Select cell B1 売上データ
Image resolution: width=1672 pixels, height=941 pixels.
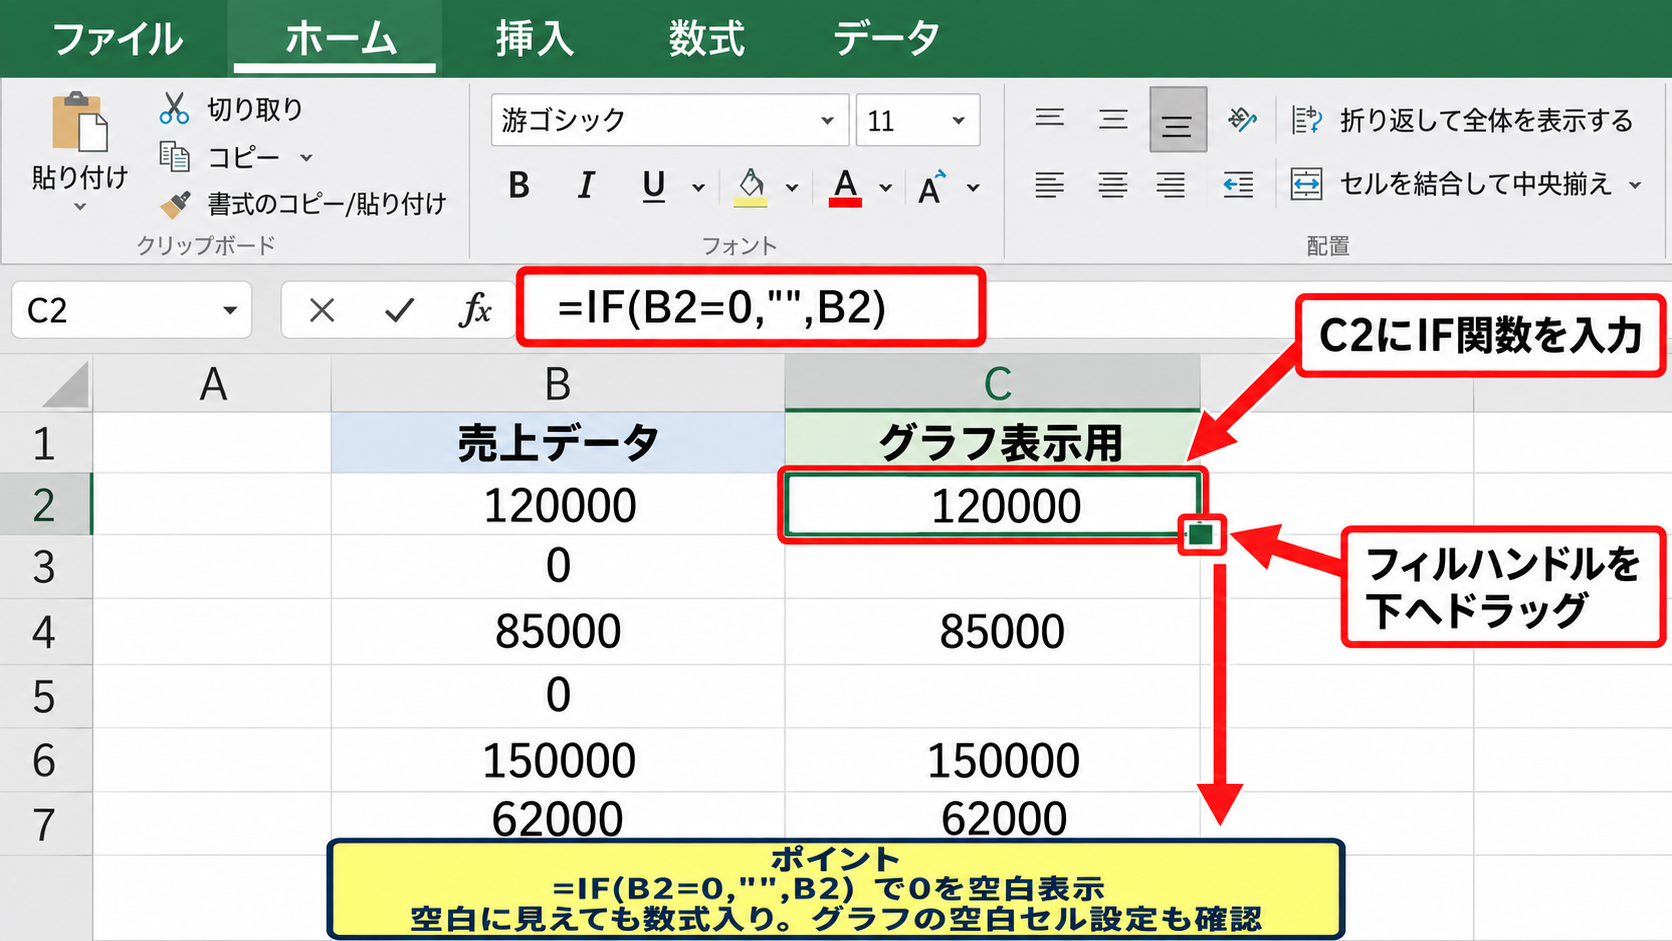click(x=558, y=442)
